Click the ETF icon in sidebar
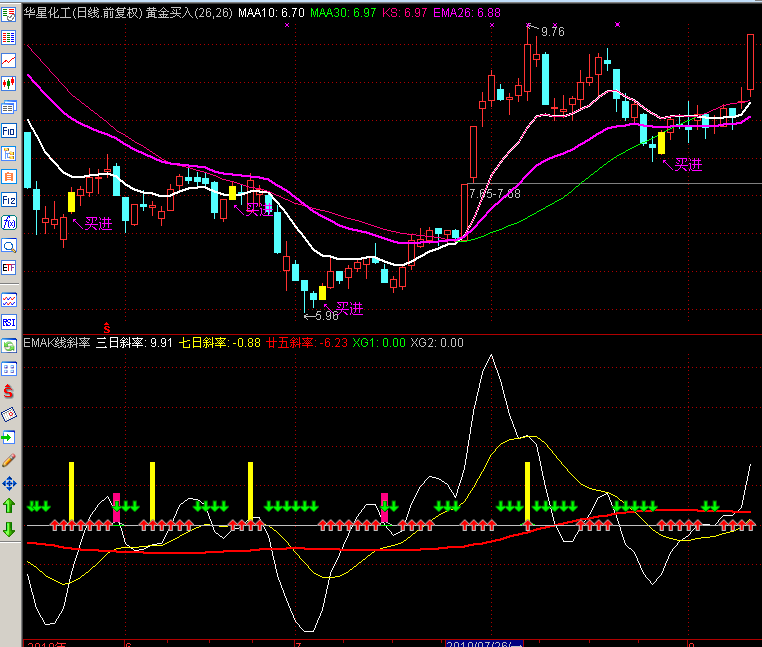762x647 pixels. coord(9,268)
